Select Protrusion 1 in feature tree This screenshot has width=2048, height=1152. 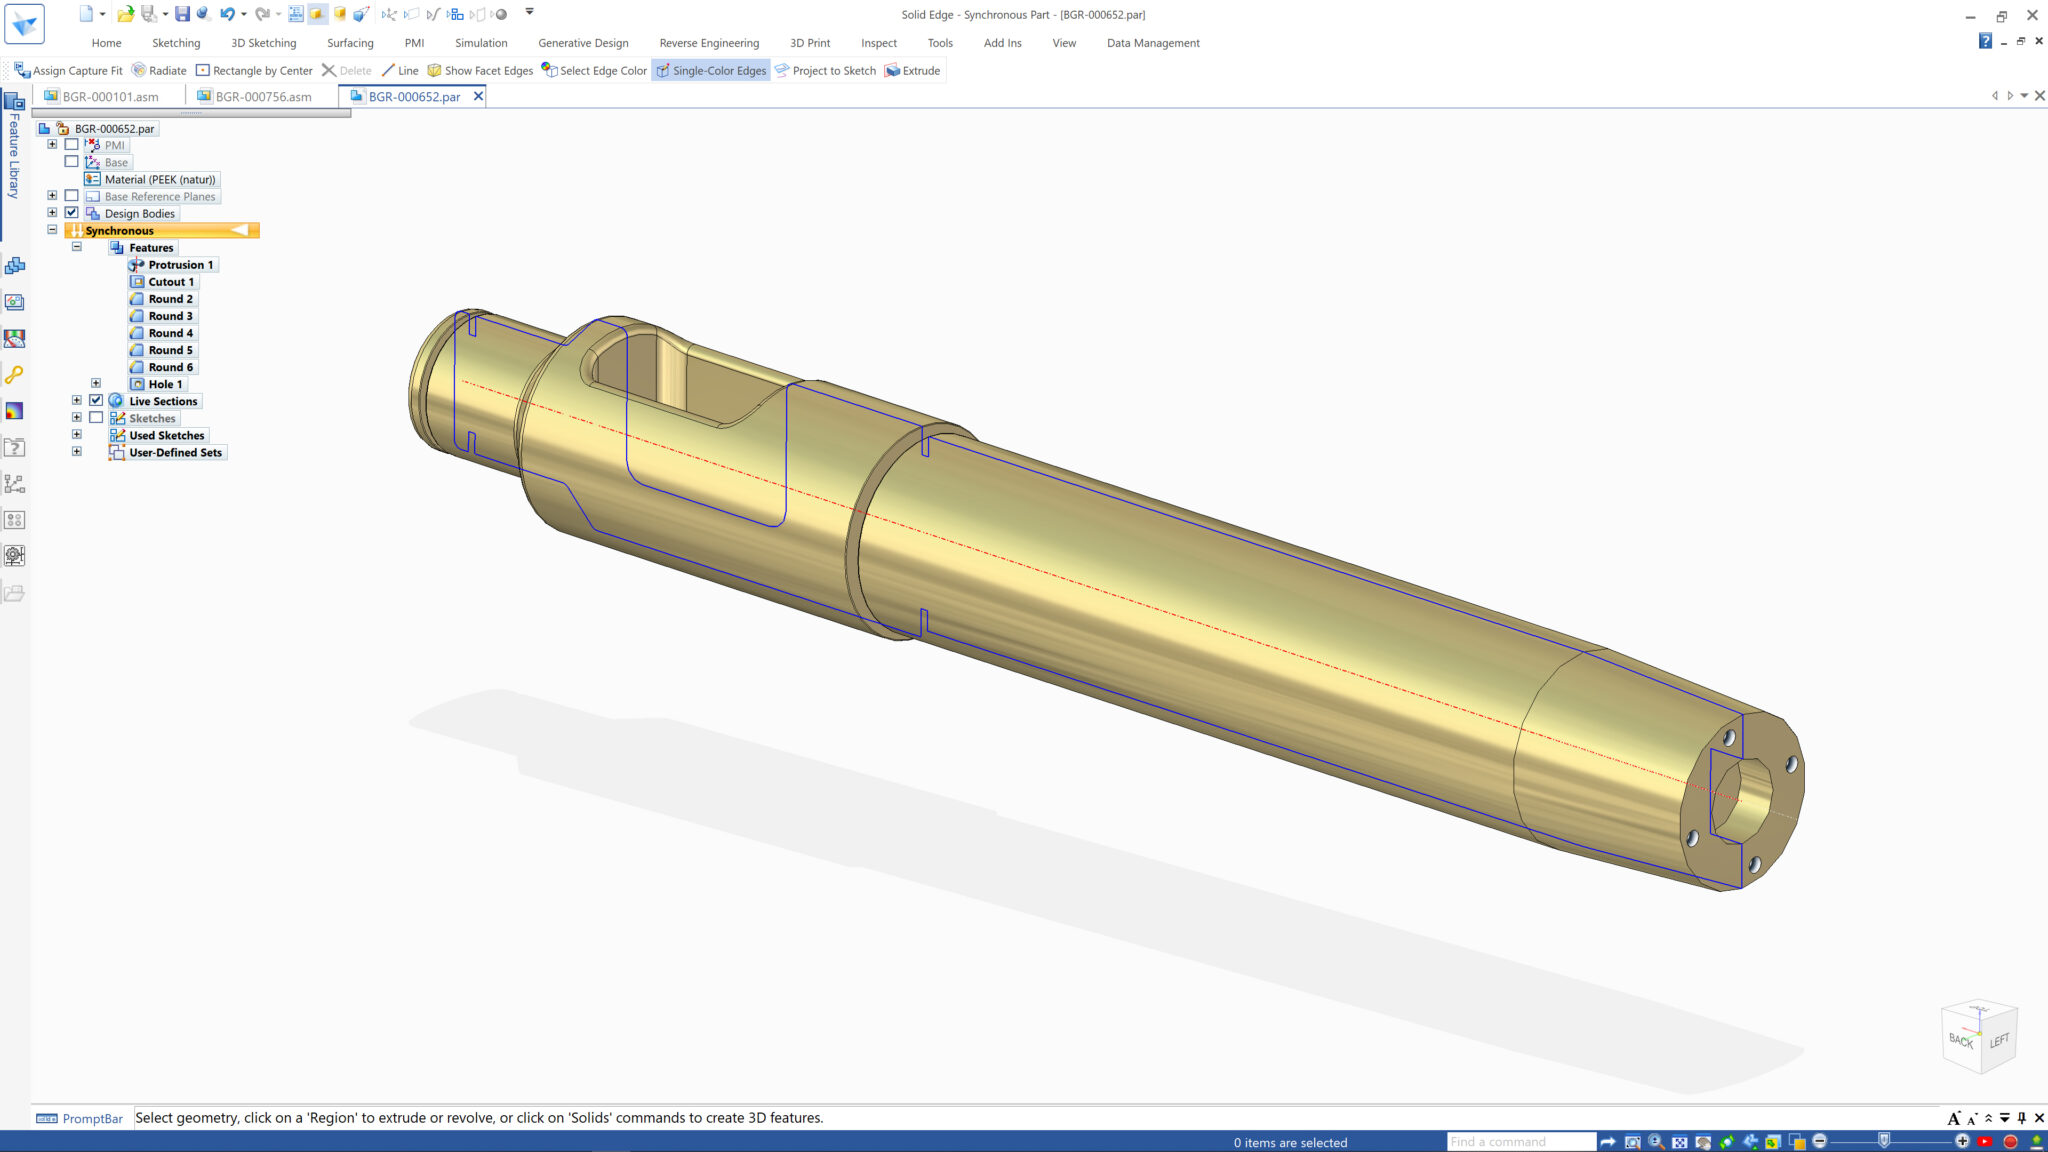pyautogui.click(x=180, y=265)
